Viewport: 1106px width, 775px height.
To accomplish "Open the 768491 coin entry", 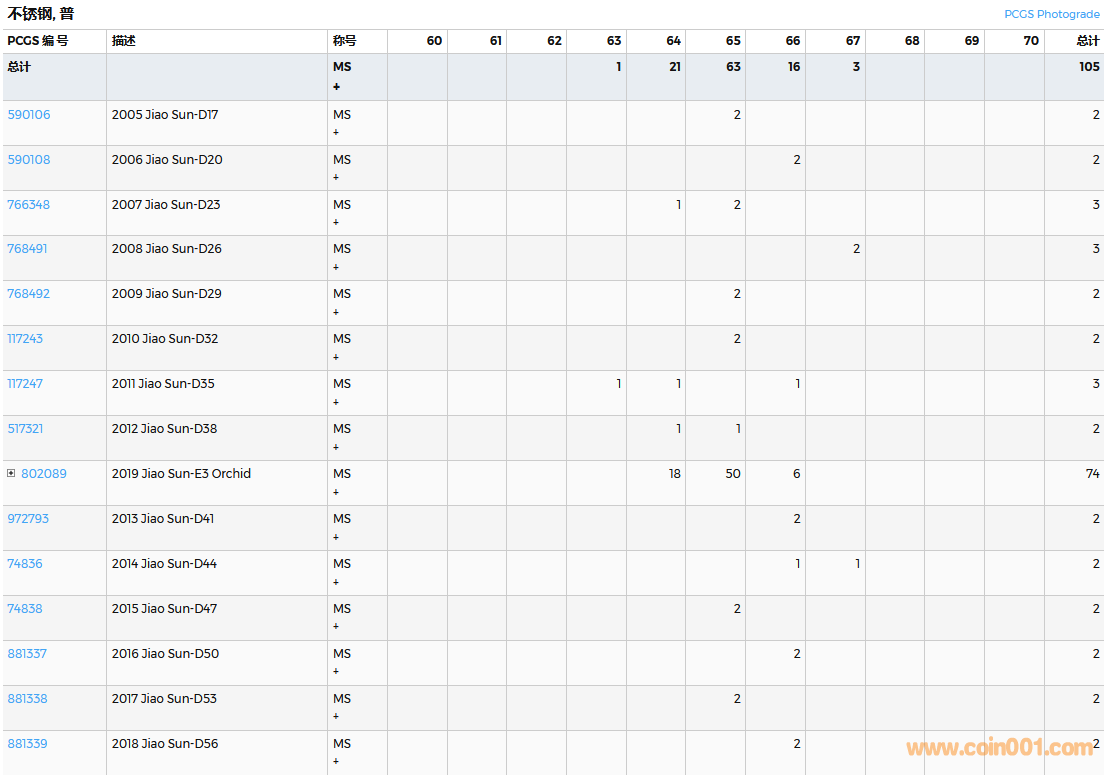I will [28, 249].
